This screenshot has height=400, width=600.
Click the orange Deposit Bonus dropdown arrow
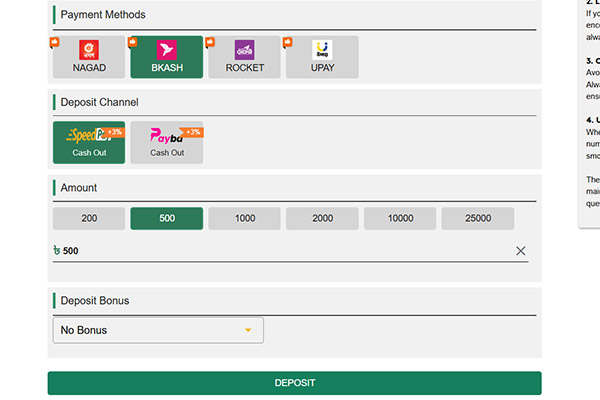248,330
